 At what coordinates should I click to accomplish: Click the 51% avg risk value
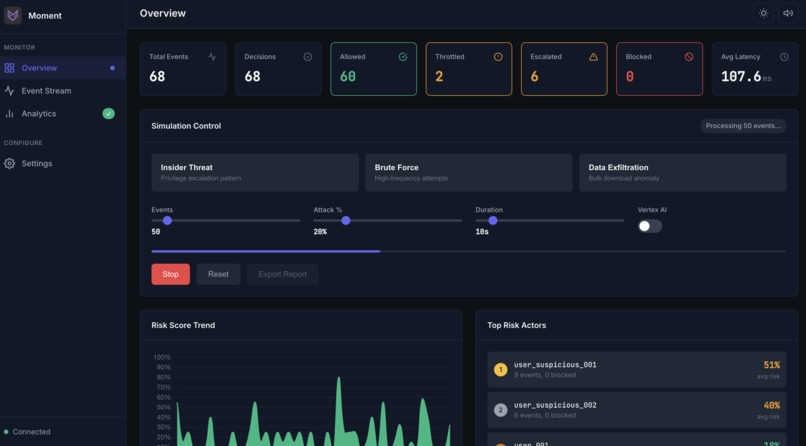point(772,365)
